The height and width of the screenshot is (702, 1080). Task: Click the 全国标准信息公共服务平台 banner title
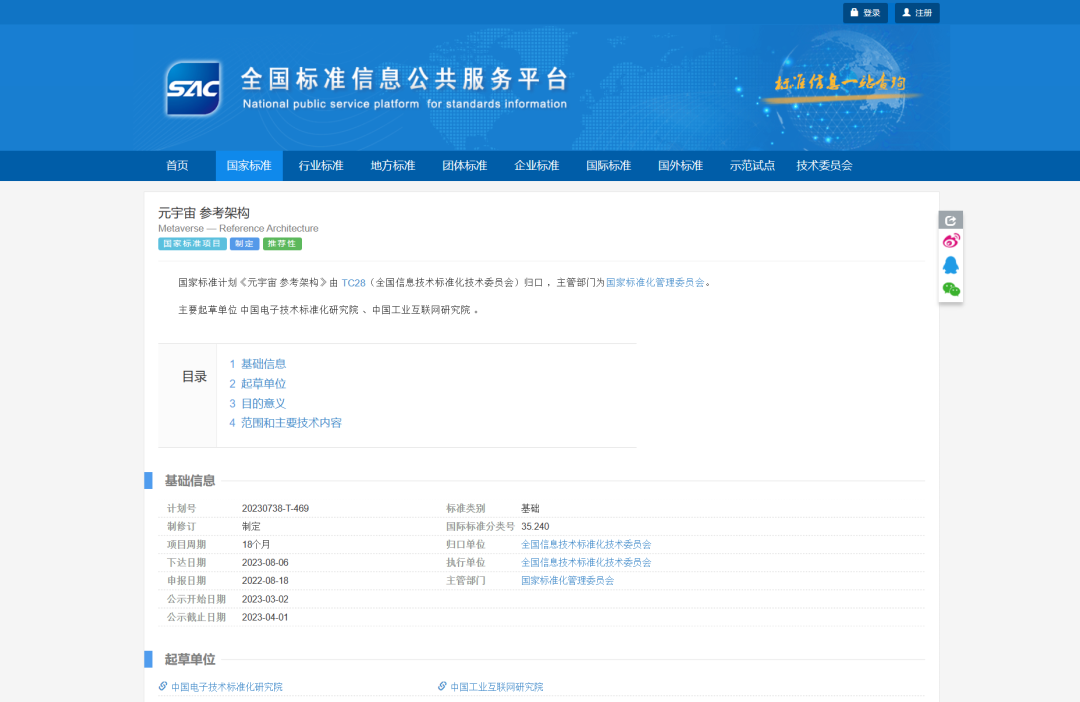[x=404, y=79]
